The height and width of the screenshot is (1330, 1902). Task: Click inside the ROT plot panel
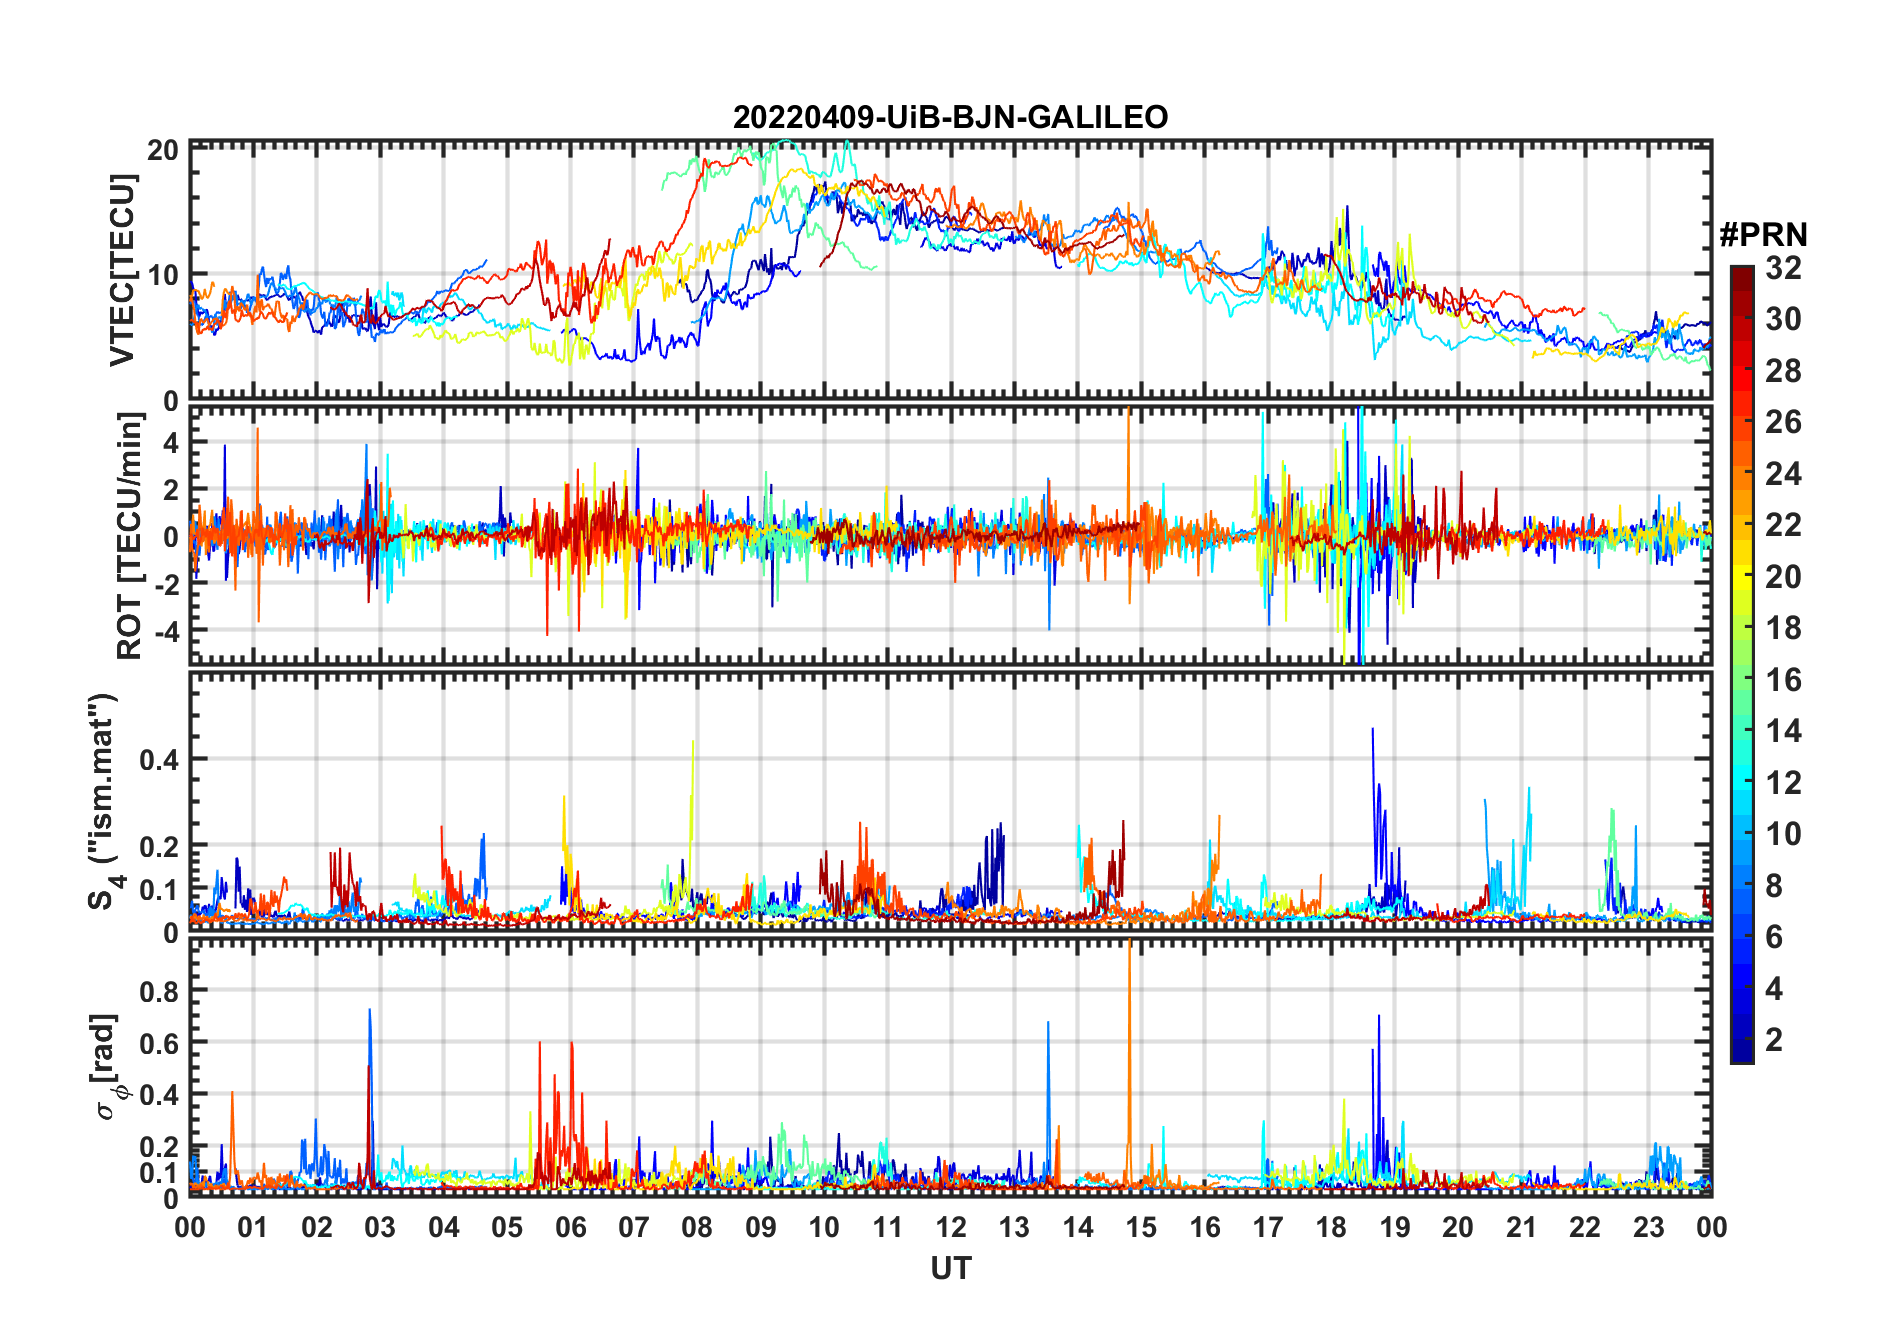click(951, 535)
